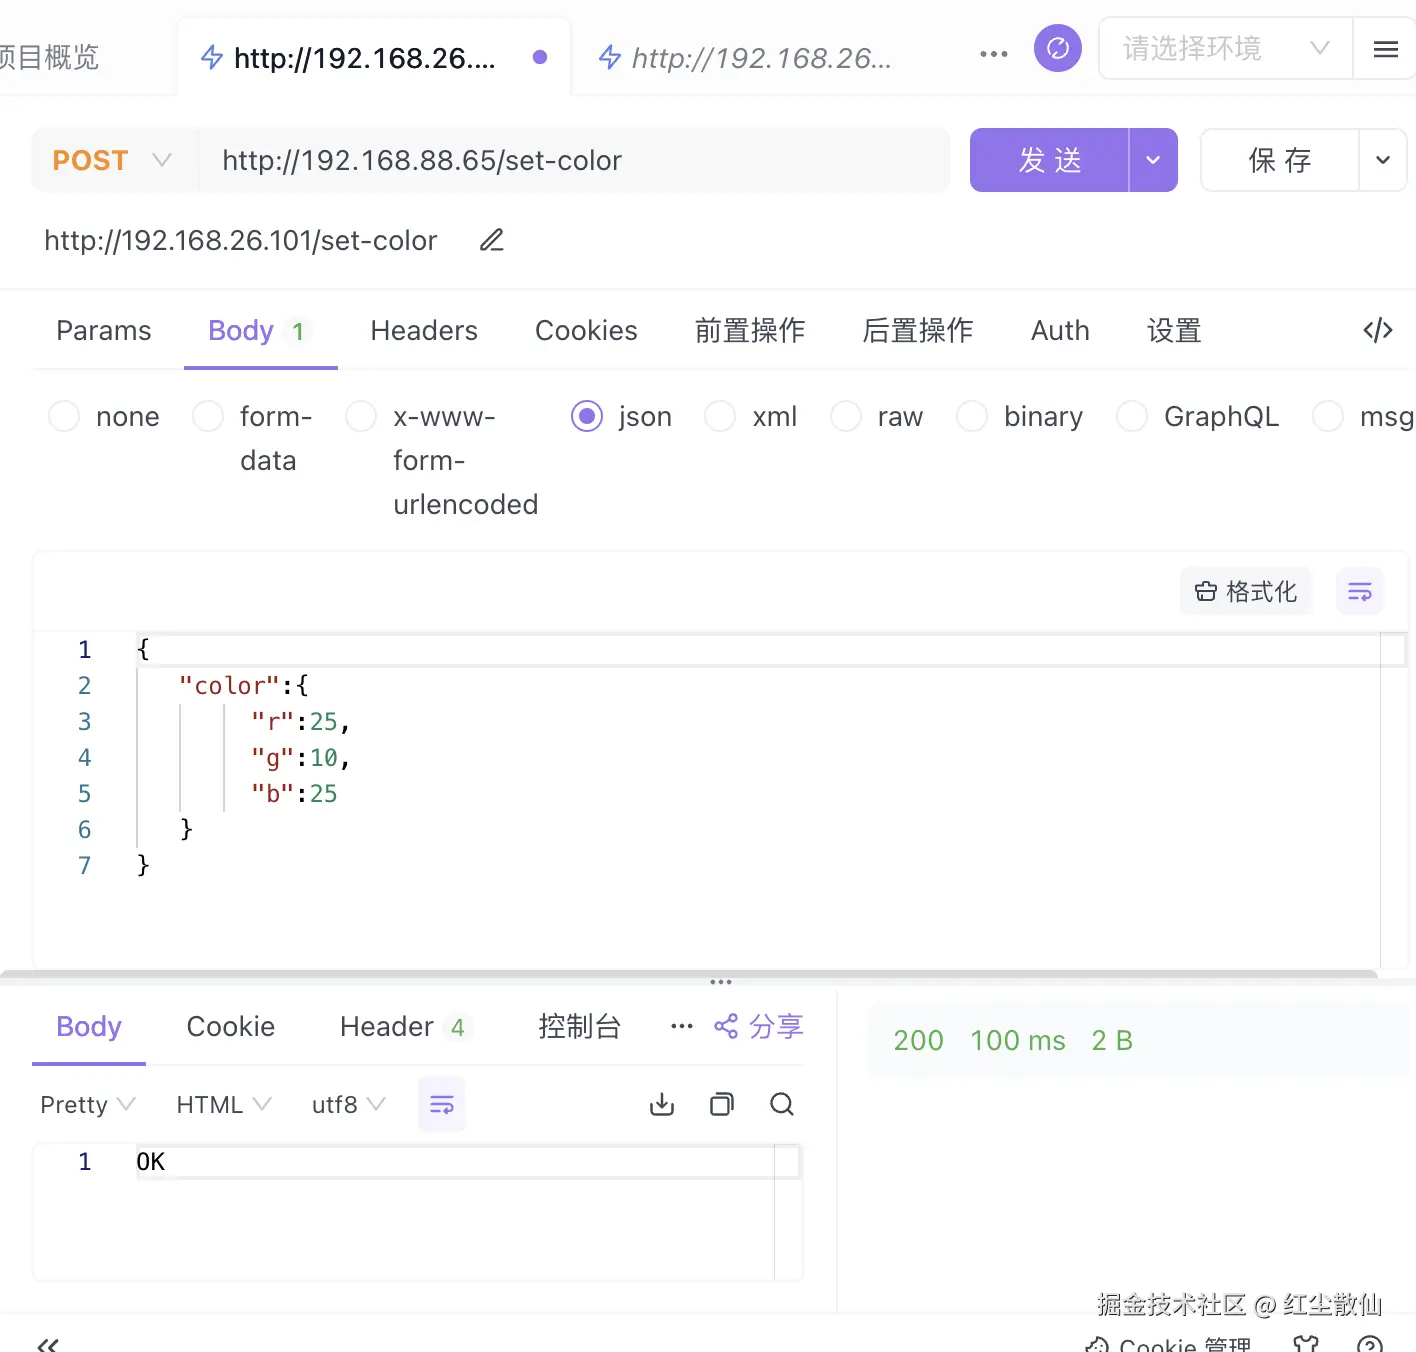Click the lightning icon on second request tab

click(610, 57)
